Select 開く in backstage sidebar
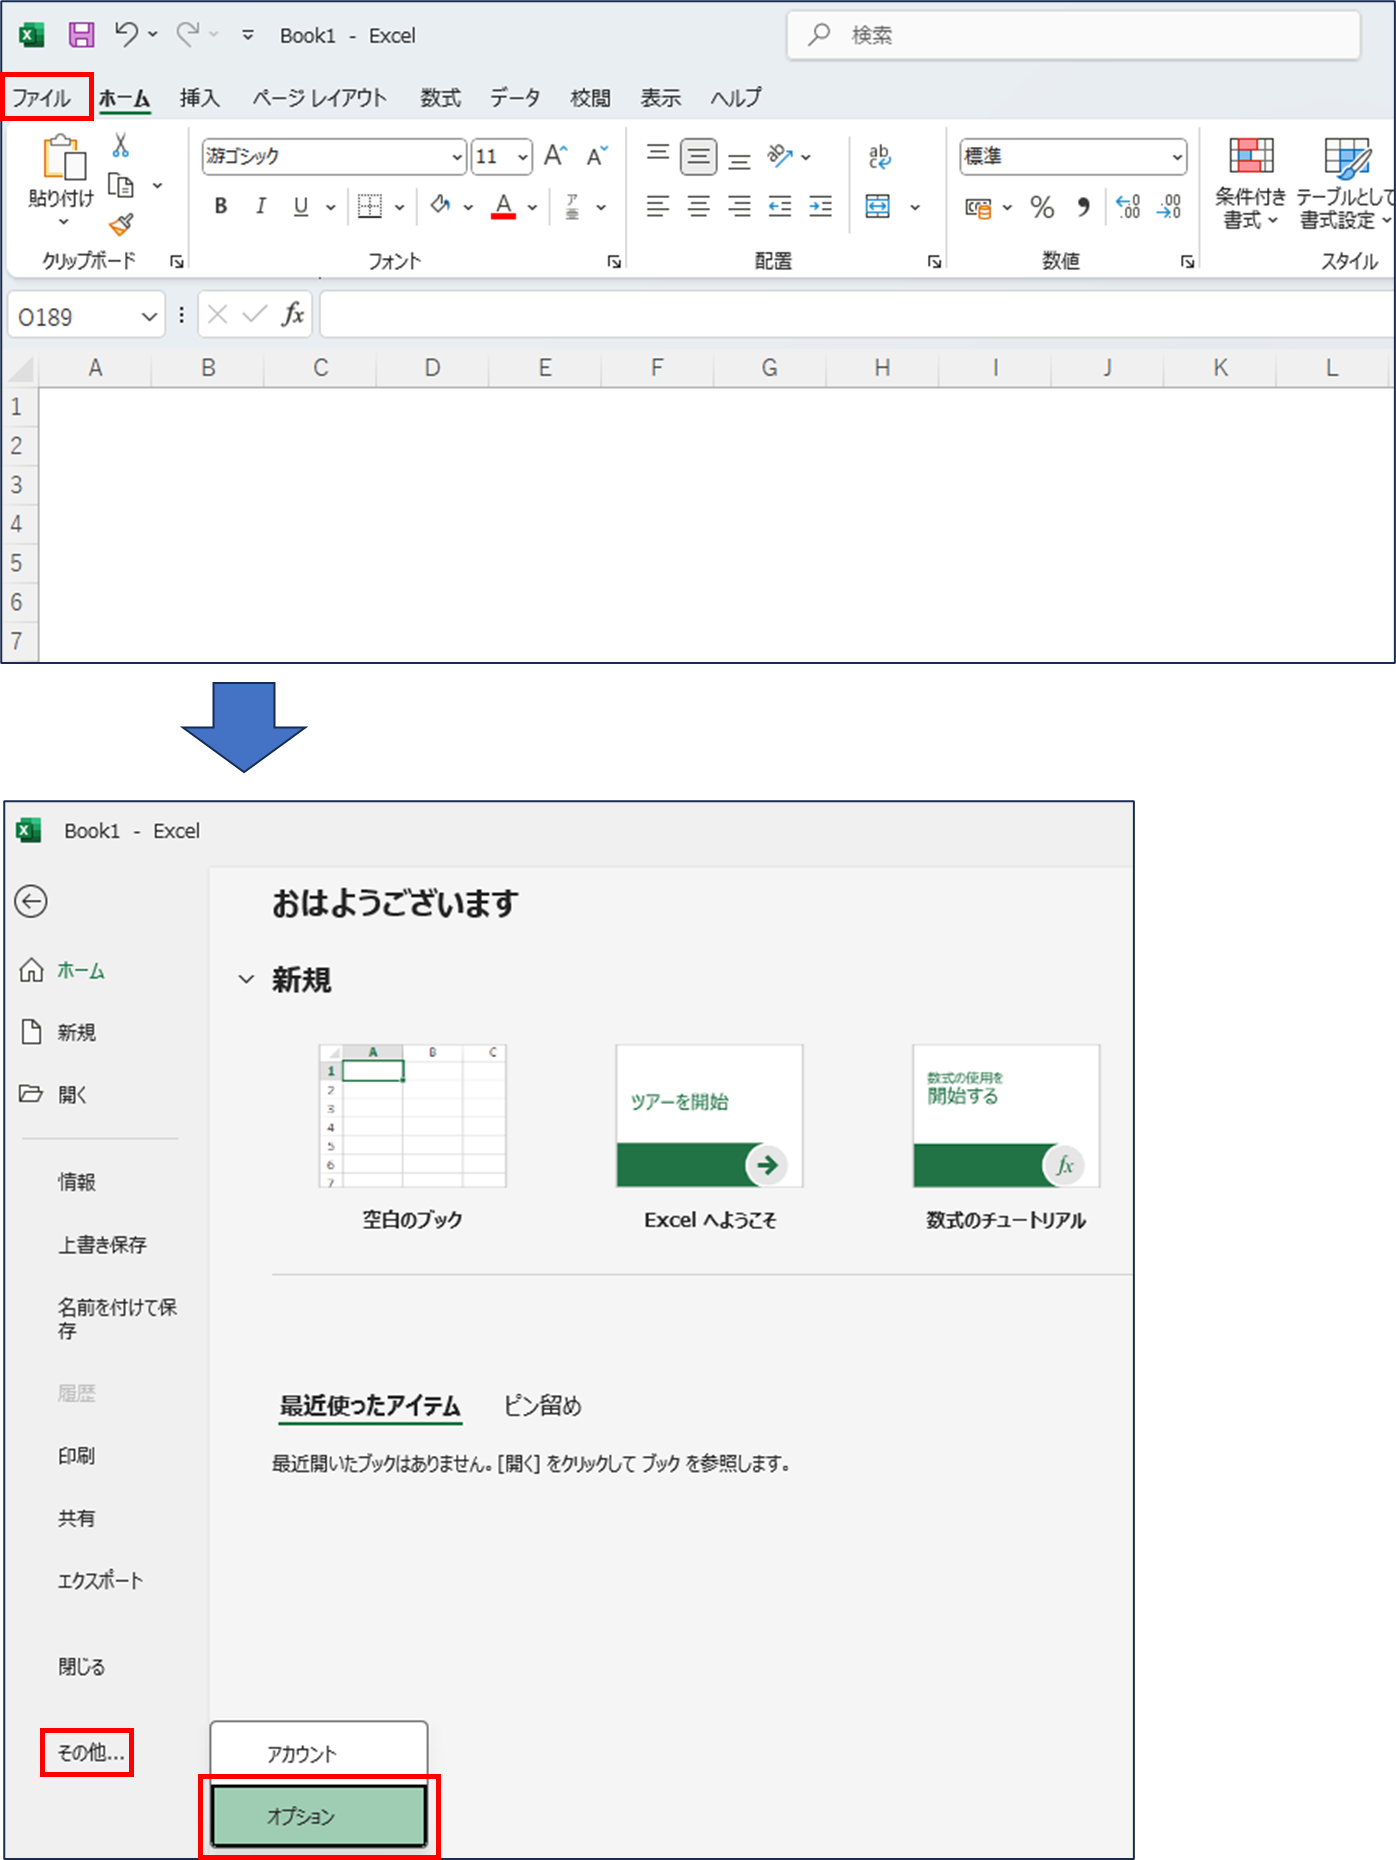This screenshot has height=1860, width=1396. (x=72, y=1094)
